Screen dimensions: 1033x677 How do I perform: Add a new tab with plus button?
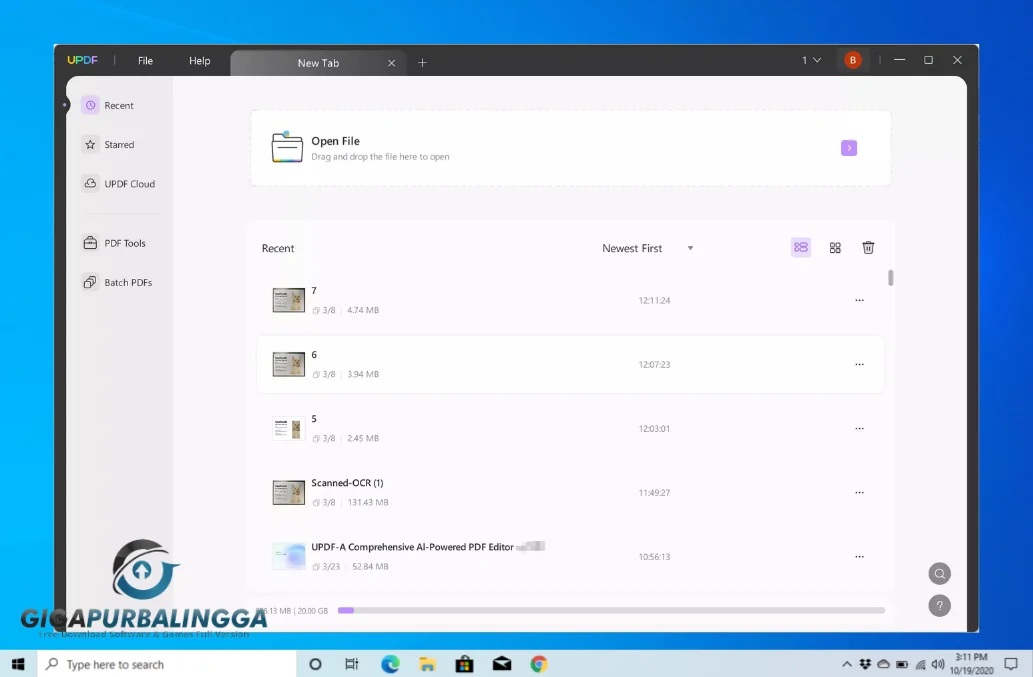pyautogui.click(x=422, y=63)
